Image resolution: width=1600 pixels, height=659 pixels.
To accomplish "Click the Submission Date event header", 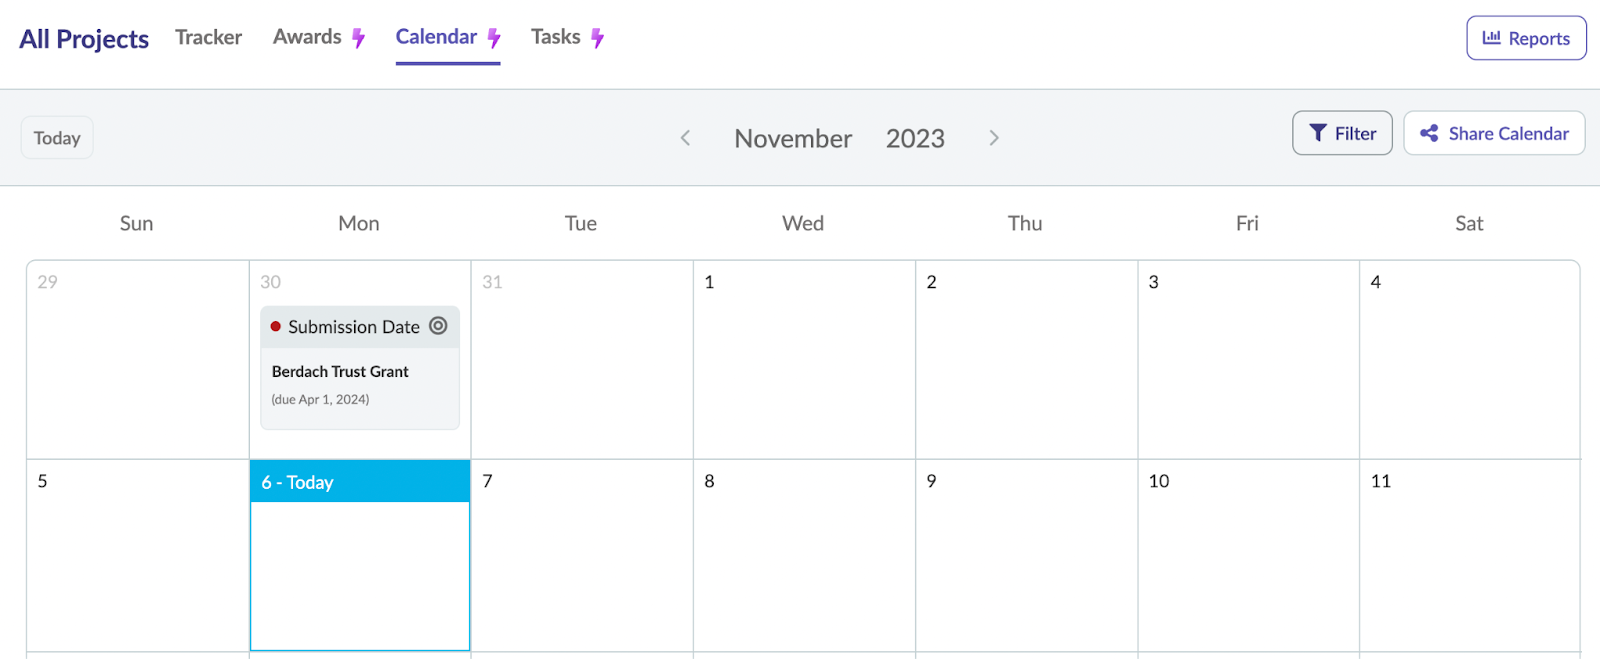I will (353, 326).
